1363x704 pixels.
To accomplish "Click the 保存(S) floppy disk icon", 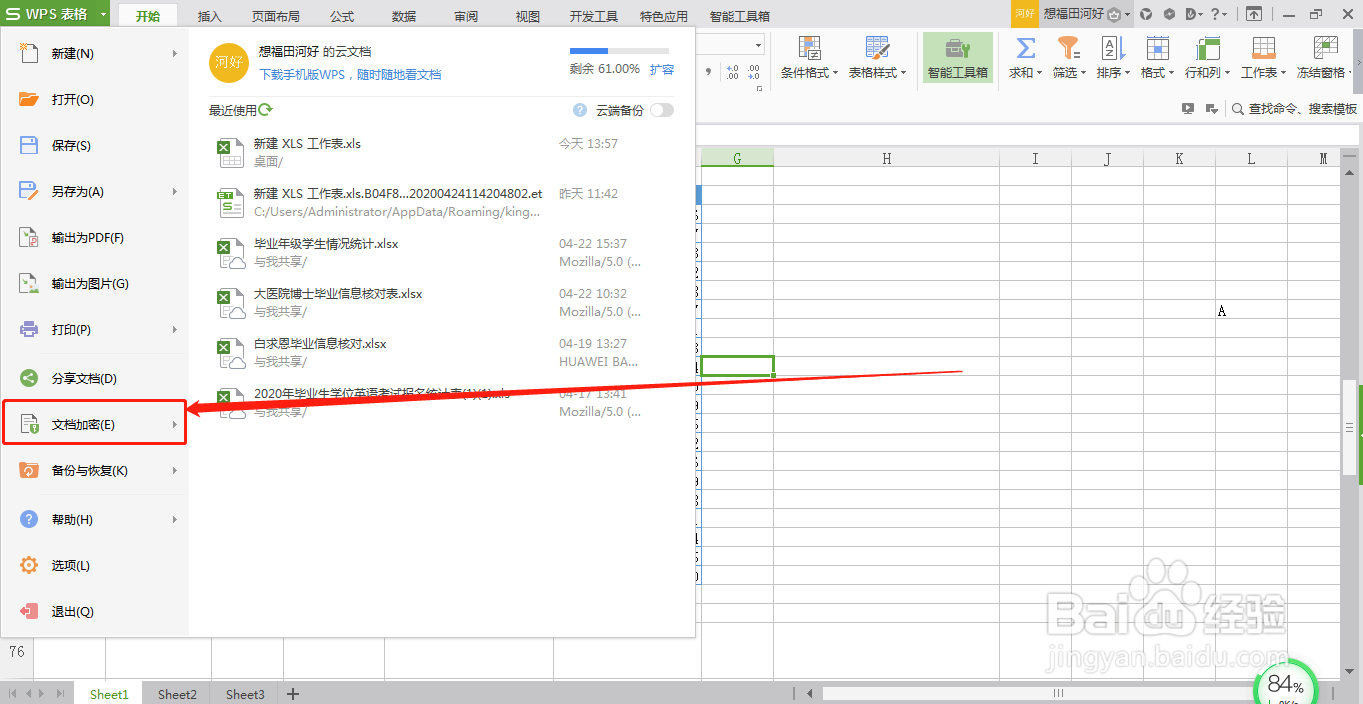I will (29, 145).
